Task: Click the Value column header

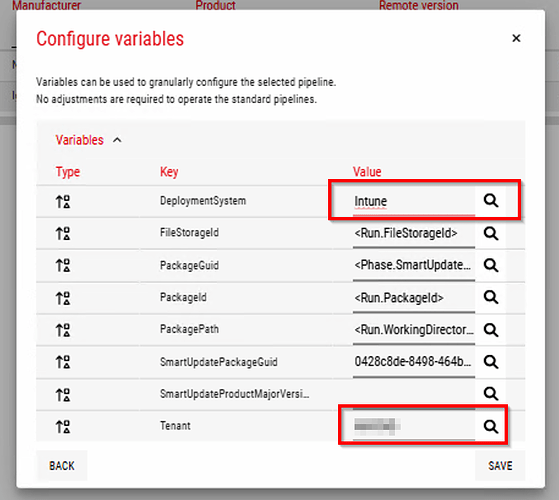Action: (367, 172)
